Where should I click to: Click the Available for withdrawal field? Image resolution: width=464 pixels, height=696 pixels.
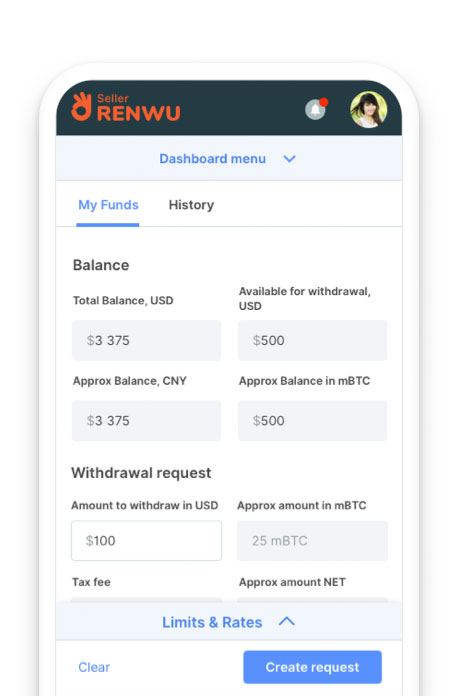coord(312,340)
